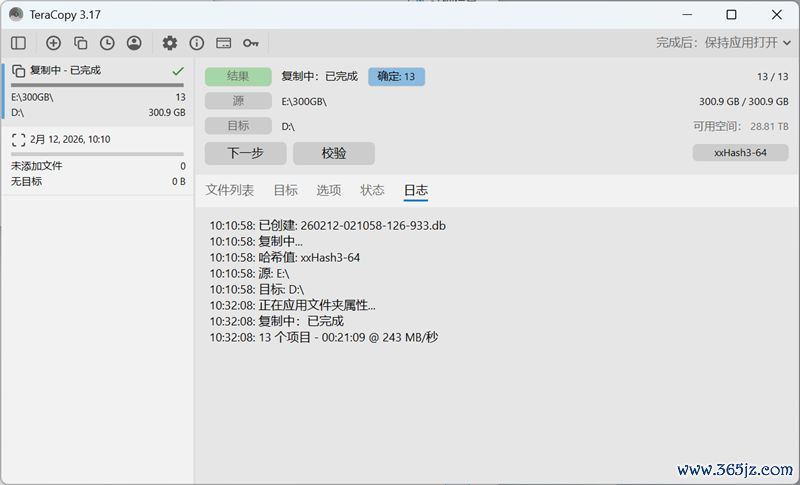Click the license key icon
Viewport: 800px width, 485px height.
pyautogui.click(x=251, y=43)
